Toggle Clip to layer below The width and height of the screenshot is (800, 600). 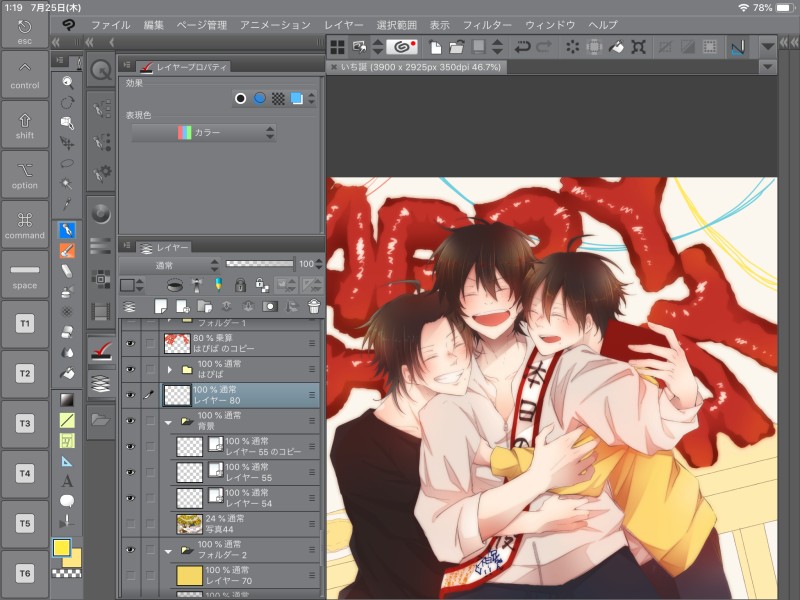click(x=174, y=285)
